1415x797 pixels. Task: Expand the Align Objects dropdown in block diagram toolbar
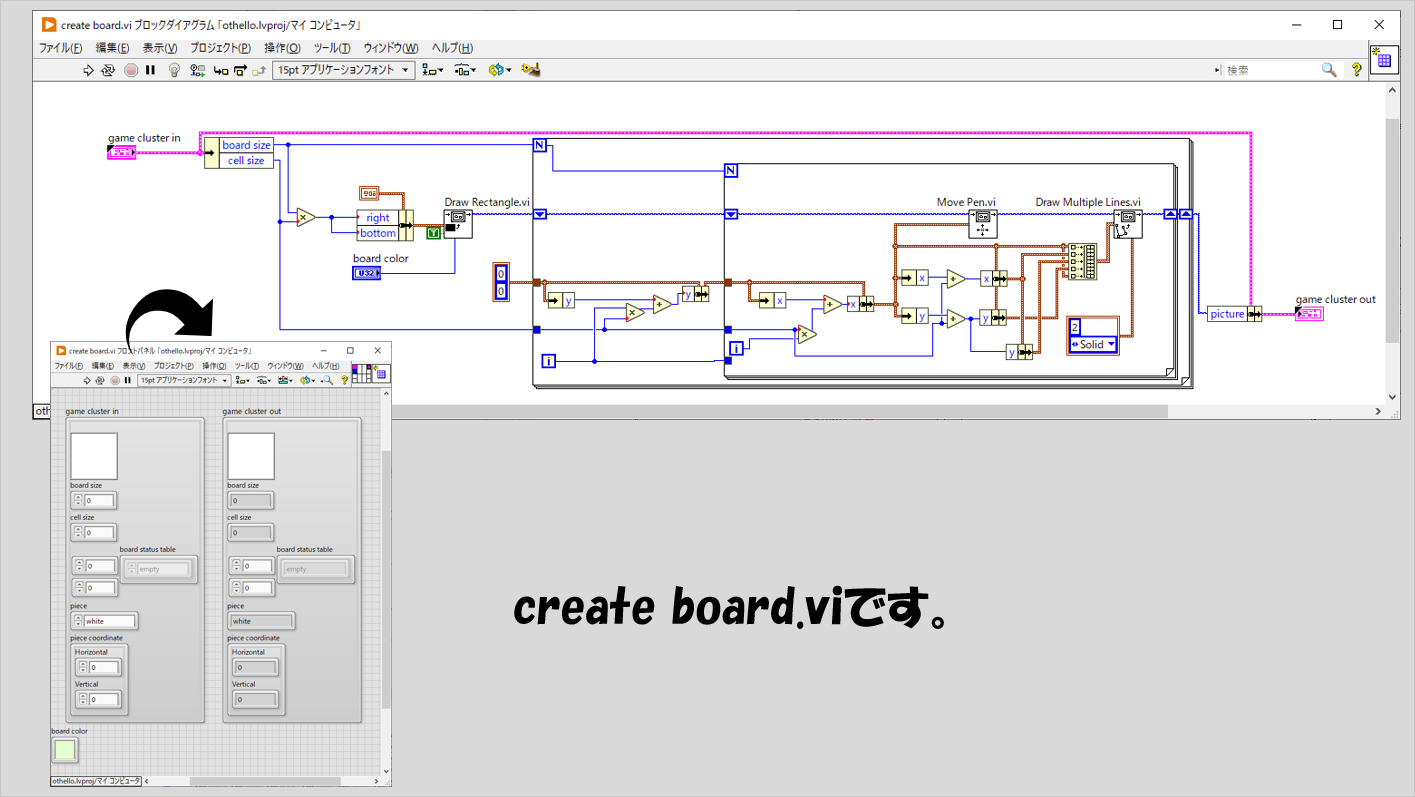coord(432,70)
